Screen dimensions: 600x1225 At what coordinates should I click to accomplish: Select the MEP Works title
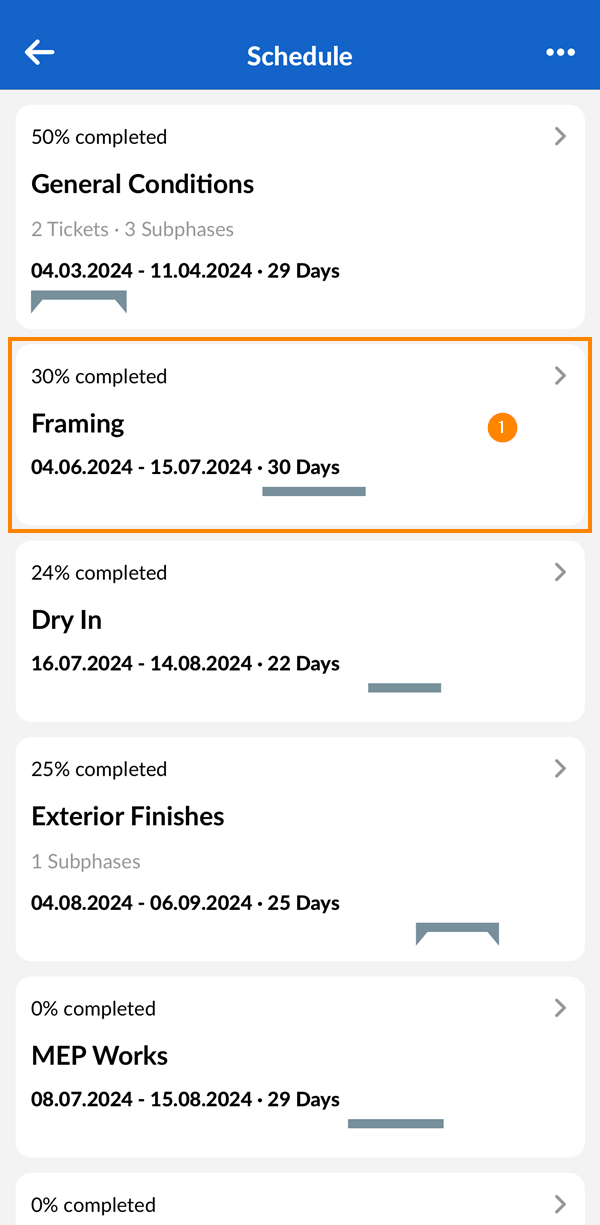[x=100, y=1056]
